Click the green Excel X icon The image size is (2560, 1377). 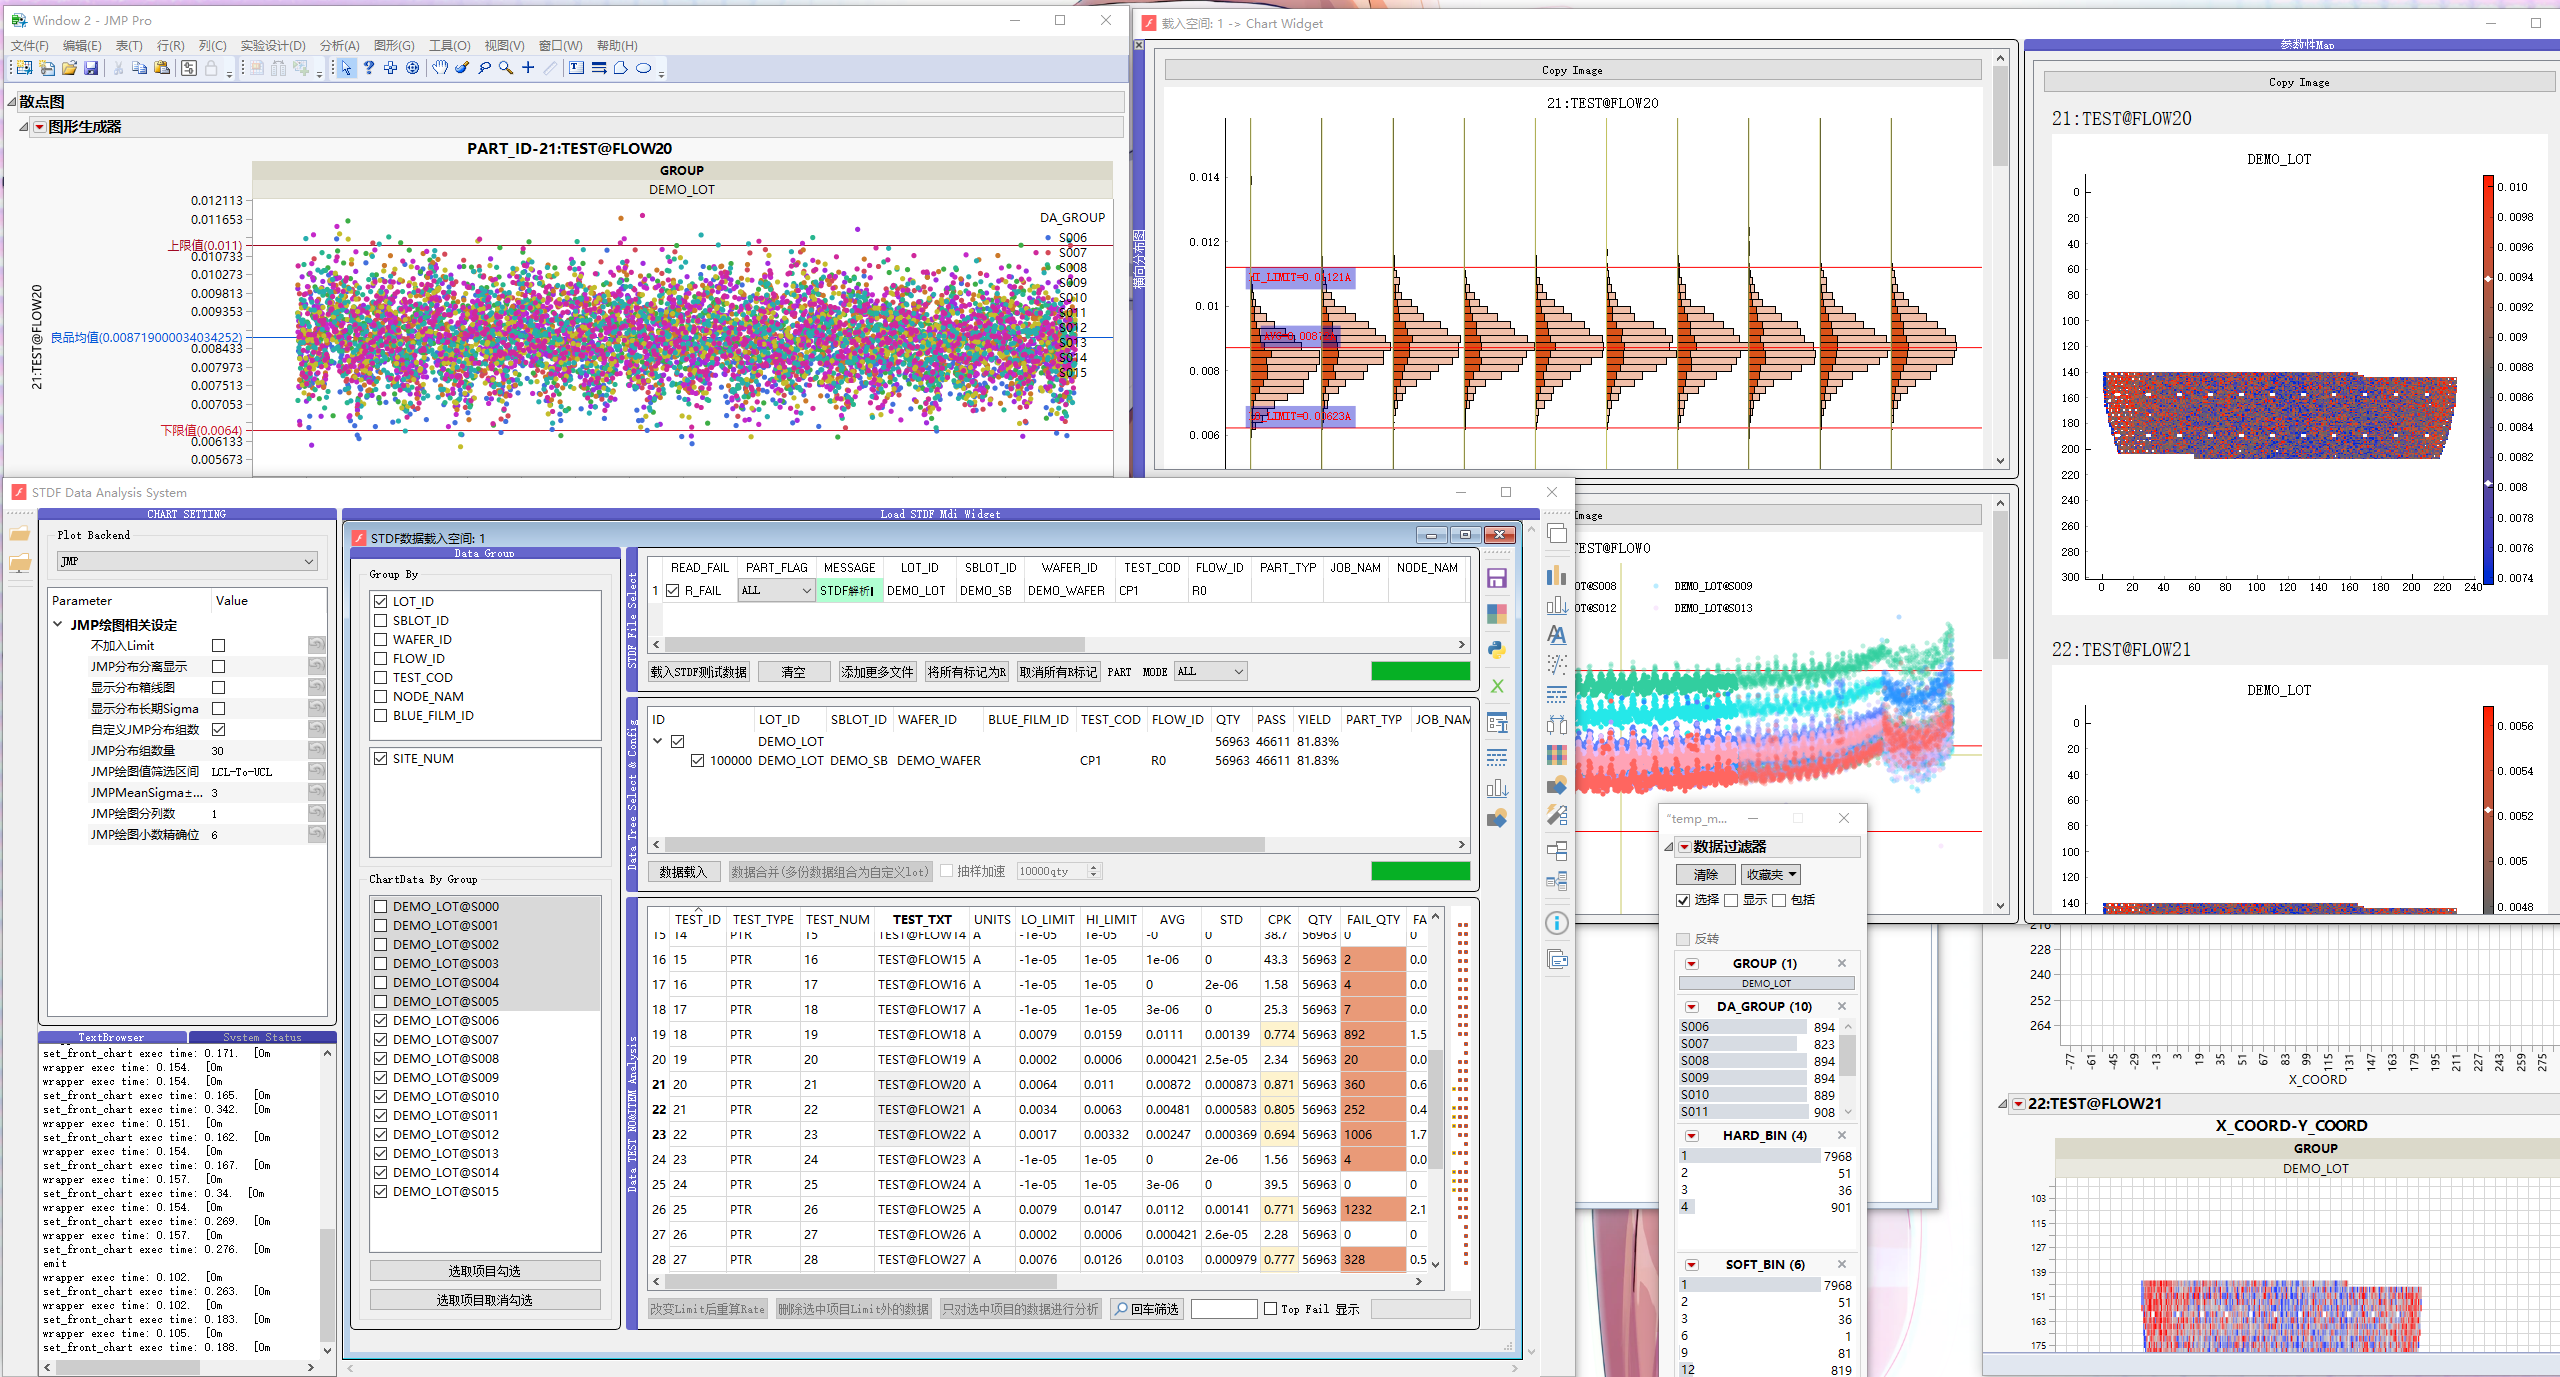1497,686
